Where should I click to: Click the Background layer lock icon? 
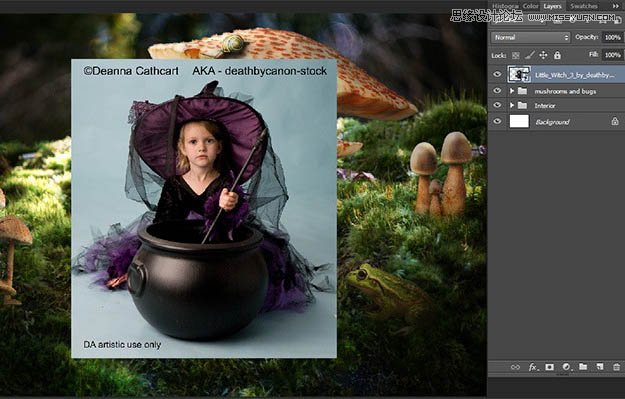[615, 121]
